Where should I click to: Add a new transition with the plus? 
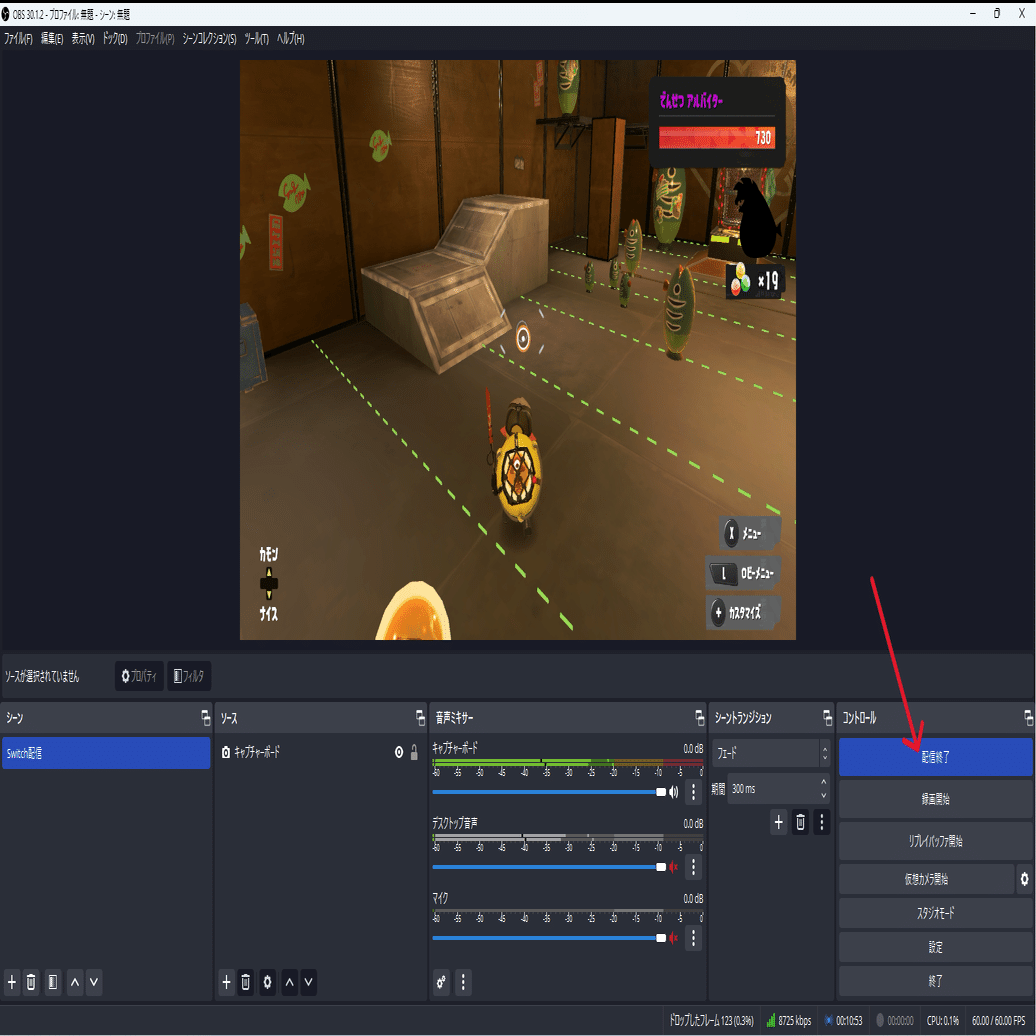coord(778,822)
